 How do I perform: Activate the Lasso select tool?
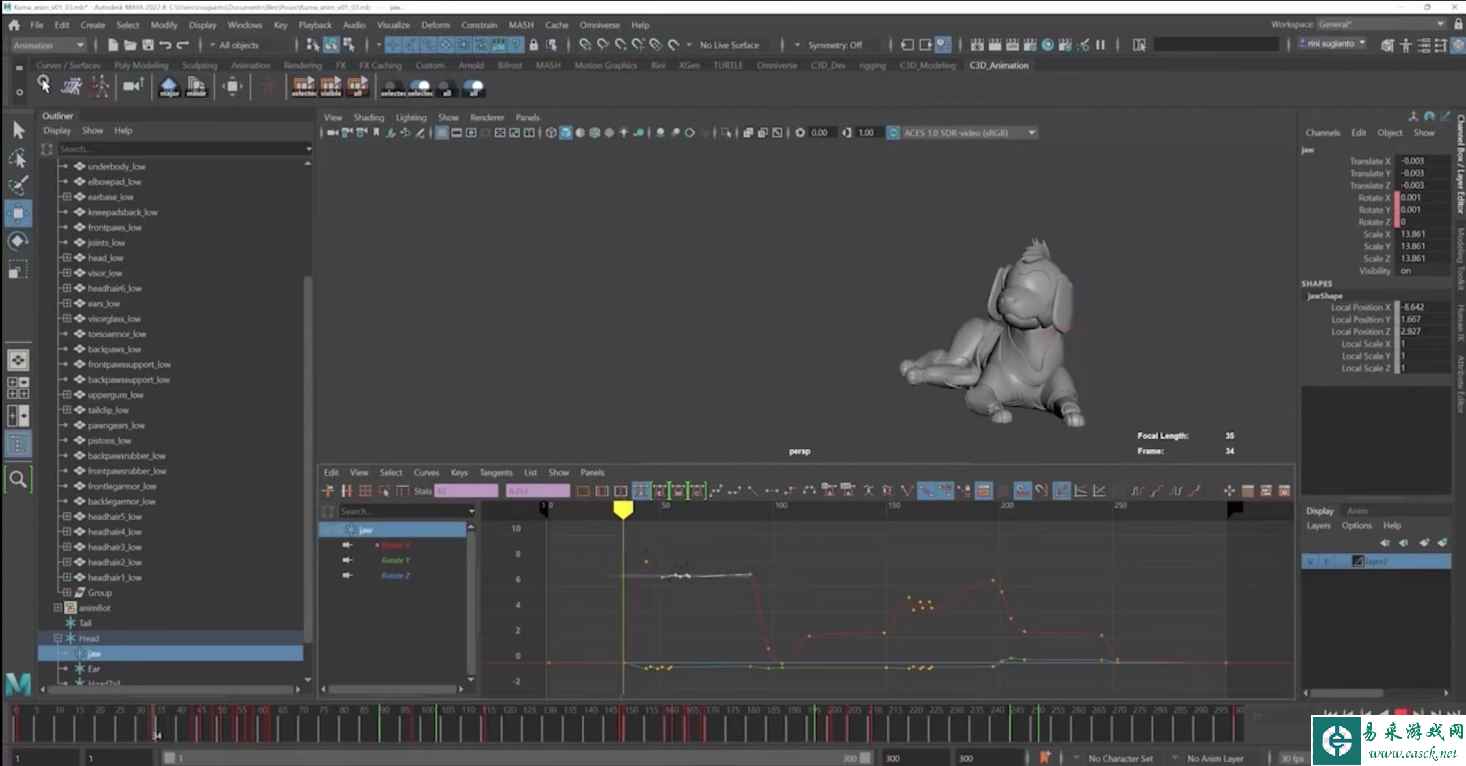pos(18,158)
